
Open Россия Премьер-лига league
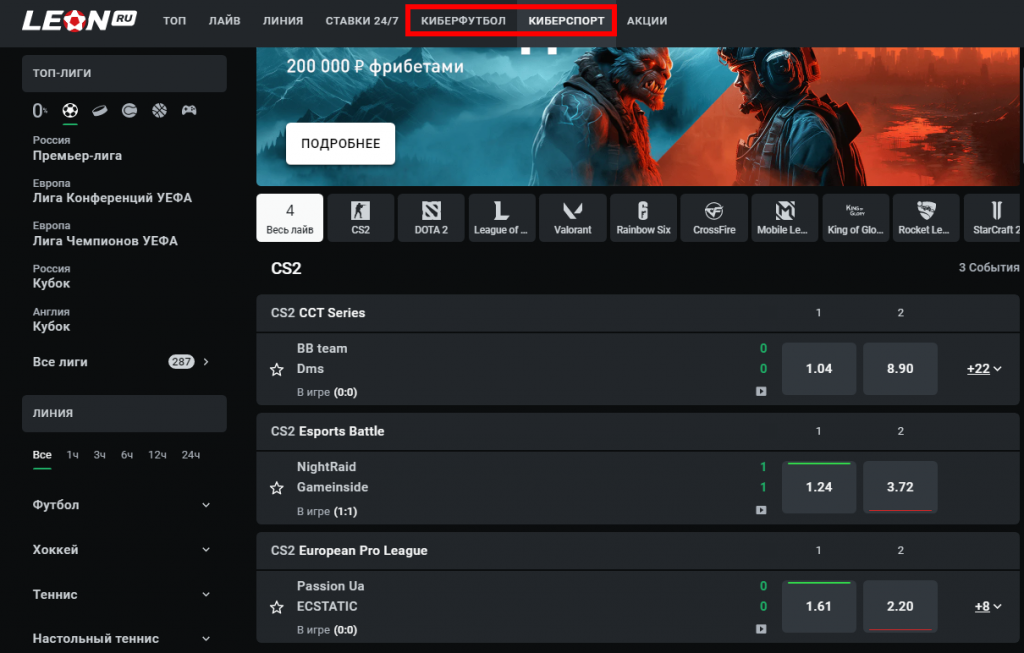77,148
